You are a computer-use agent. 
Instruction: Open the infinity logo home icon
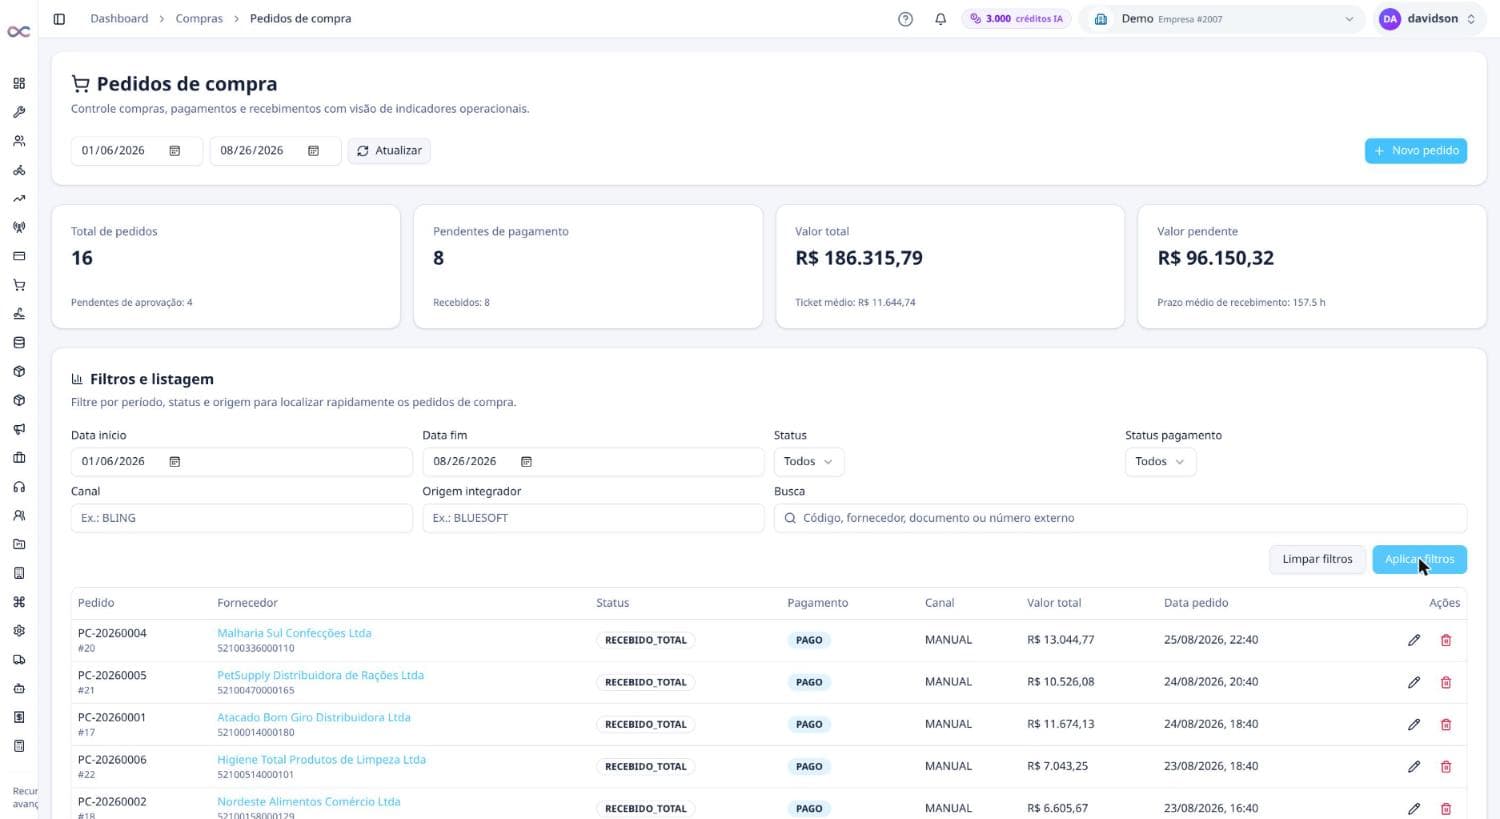tap(18, 32)
